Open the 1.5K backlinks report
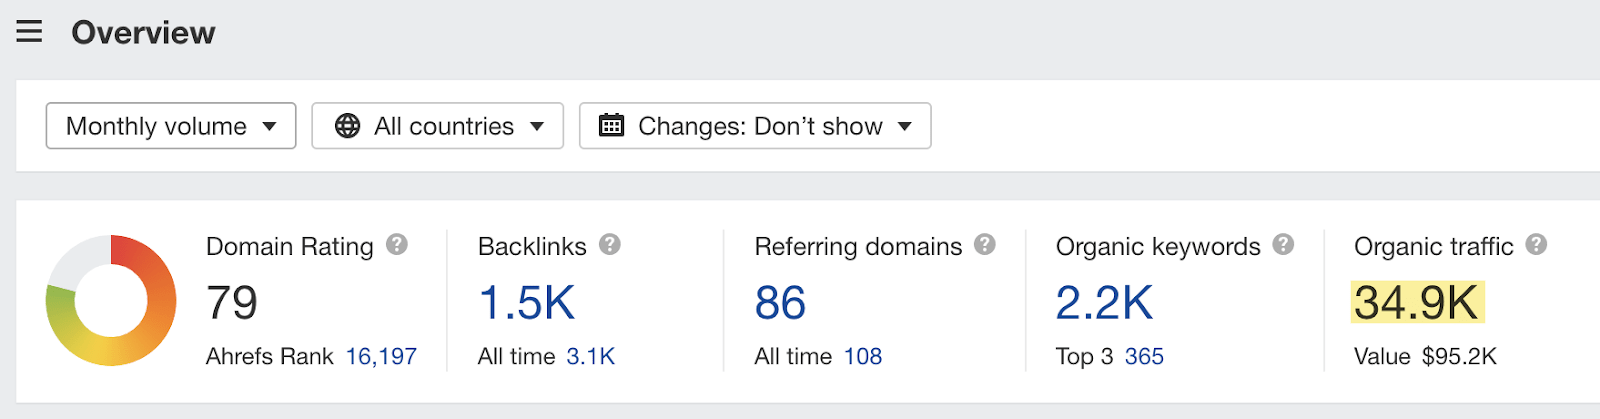Image resolution: width=1600 pixels, height=419 pixels. pyautogui.click(x=527, y=303)
